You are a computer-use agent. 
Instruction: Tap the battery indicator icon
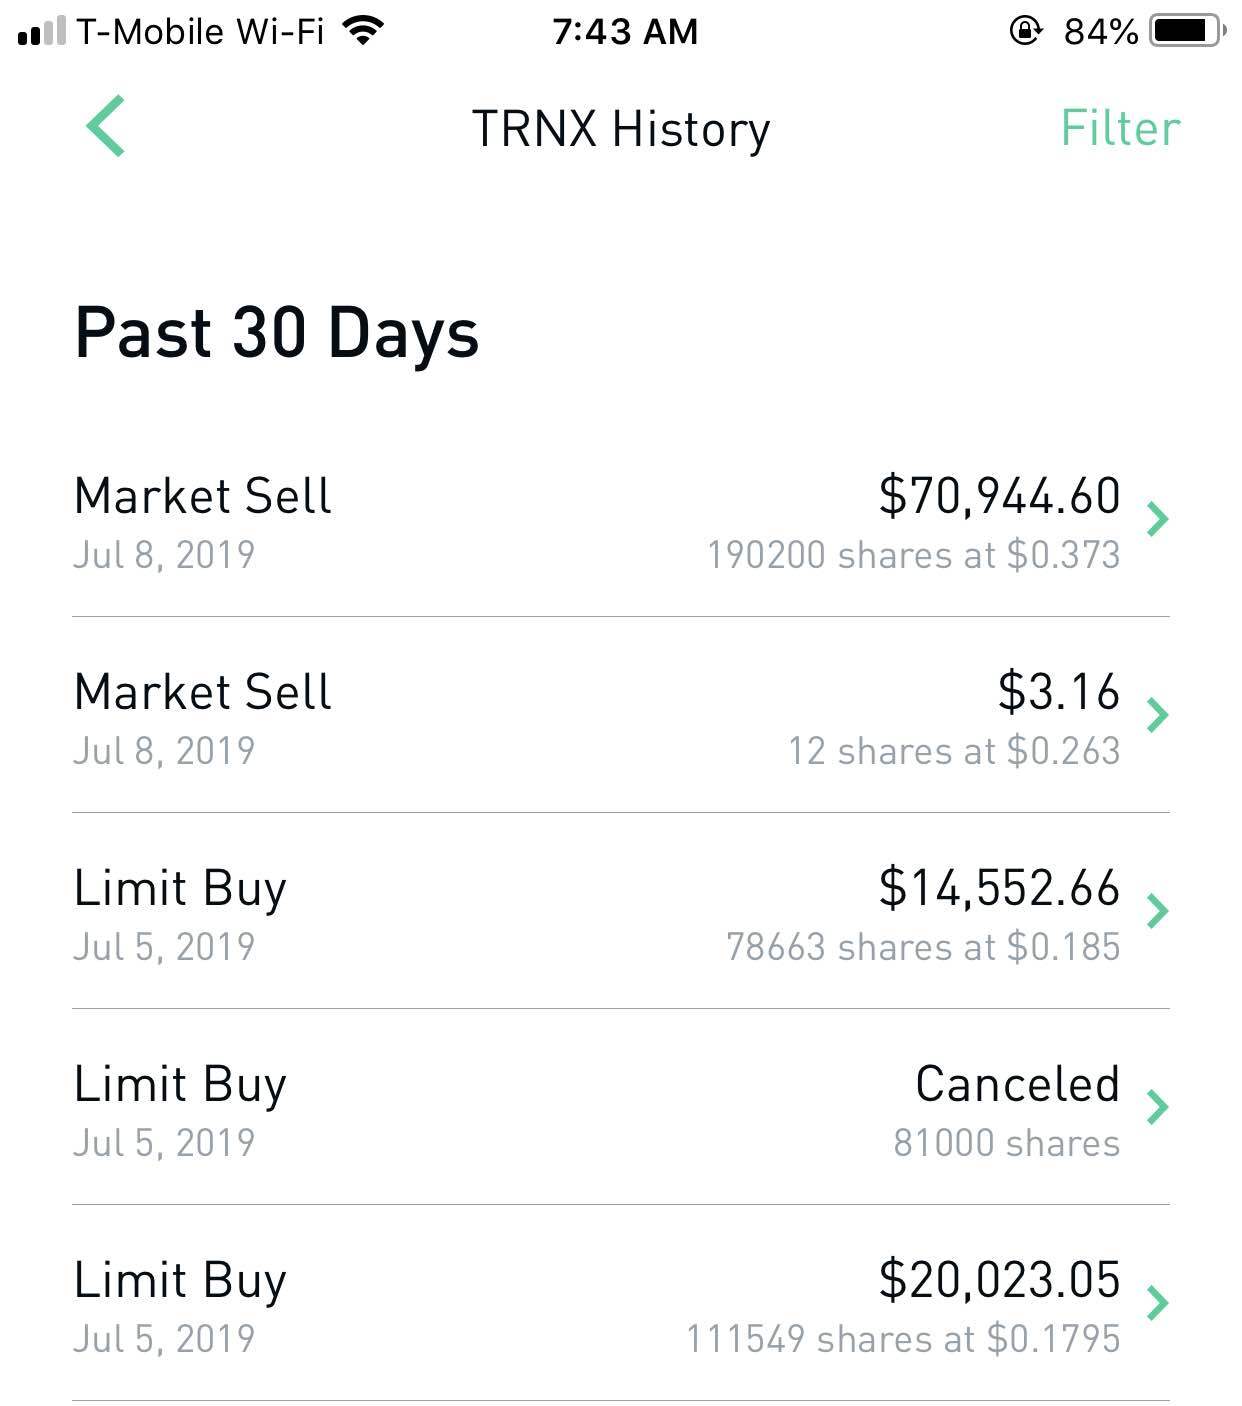click(1188, 31)
